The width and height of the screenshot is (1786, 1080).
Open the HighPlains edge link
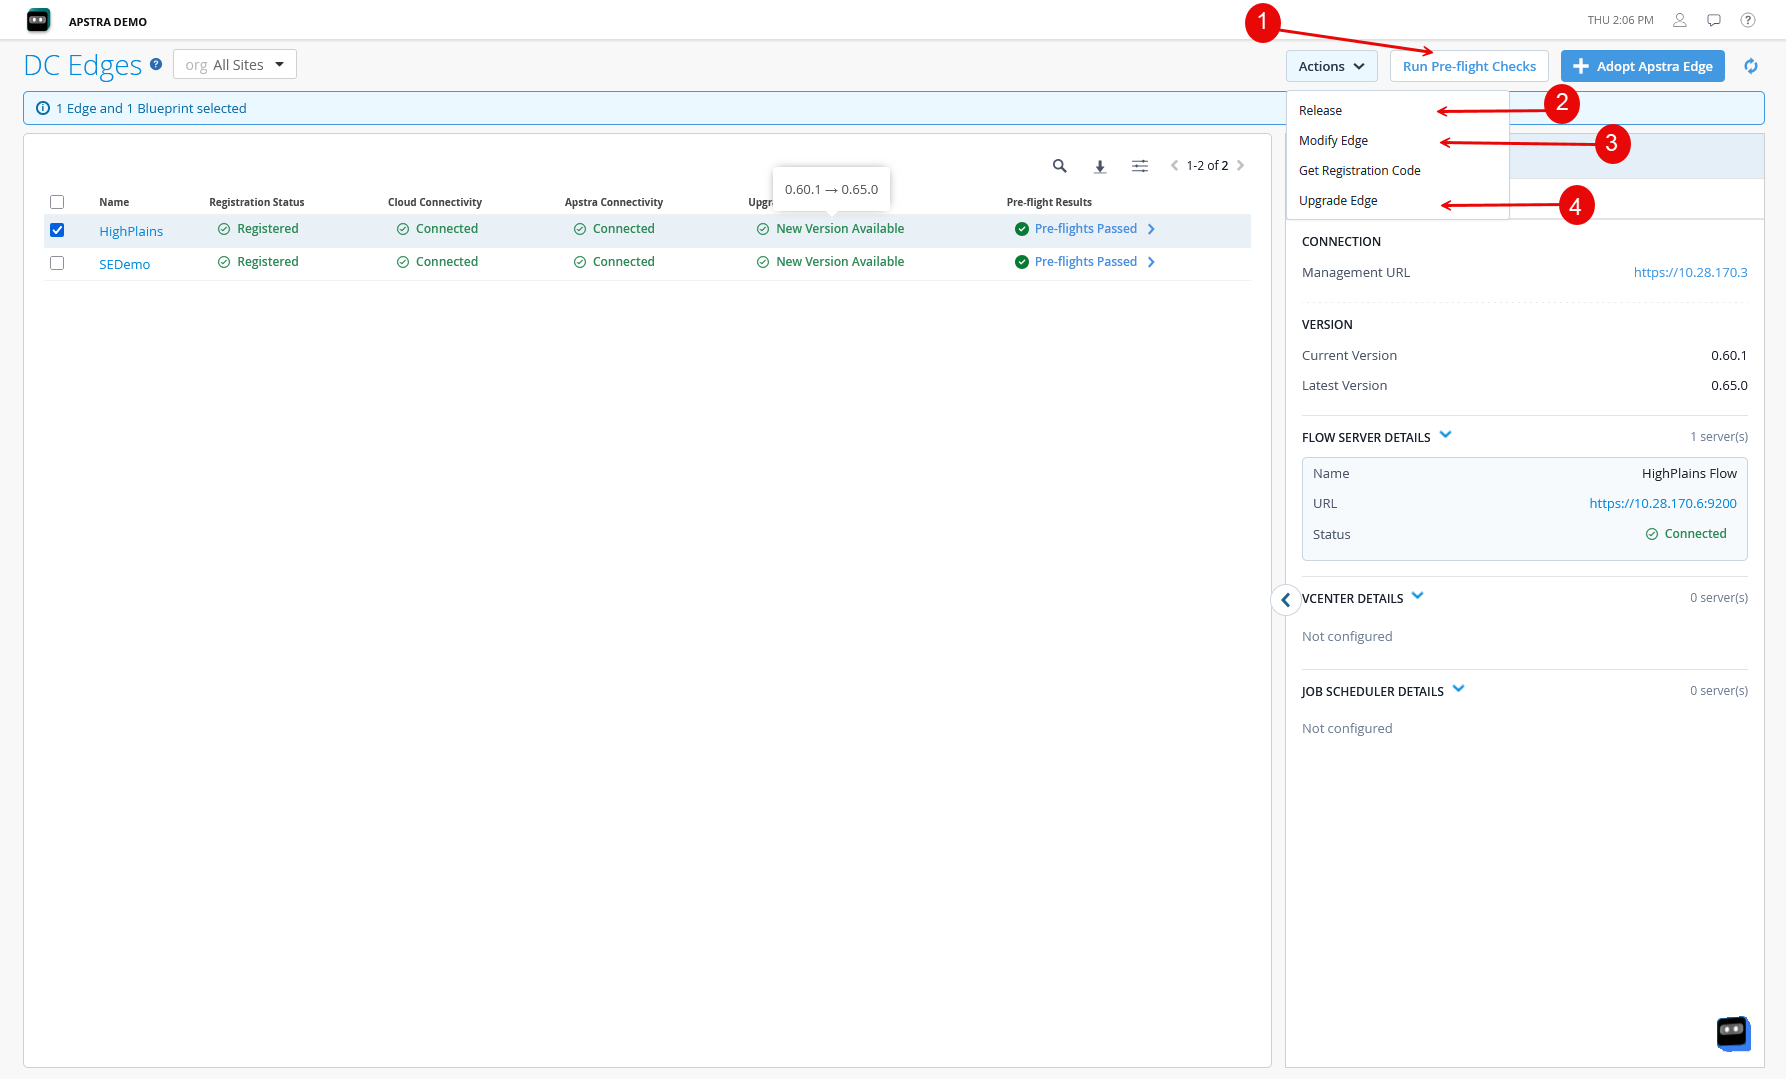[131, 231]
